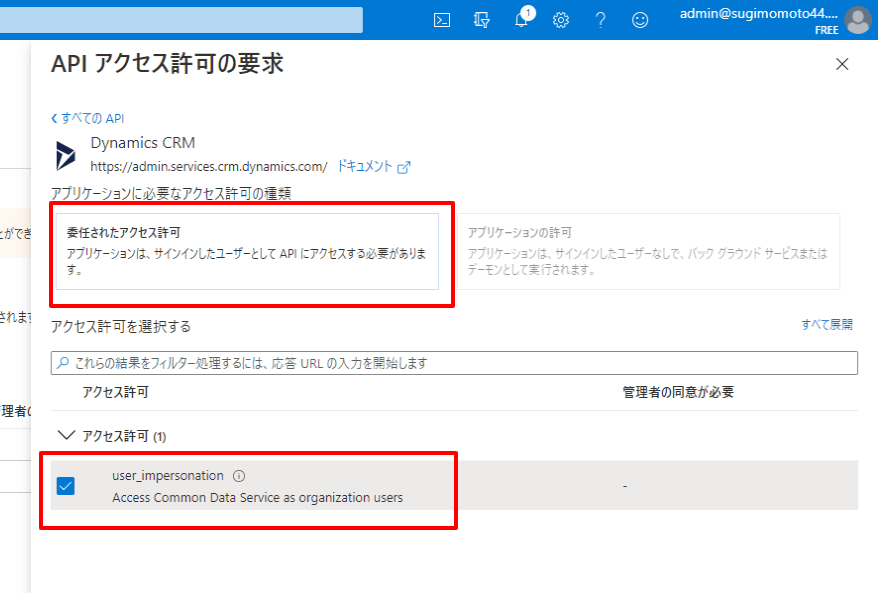Focus the permissions filter search box
The image size is (878, 593).
pyautogui.click(x=454, y=363)
